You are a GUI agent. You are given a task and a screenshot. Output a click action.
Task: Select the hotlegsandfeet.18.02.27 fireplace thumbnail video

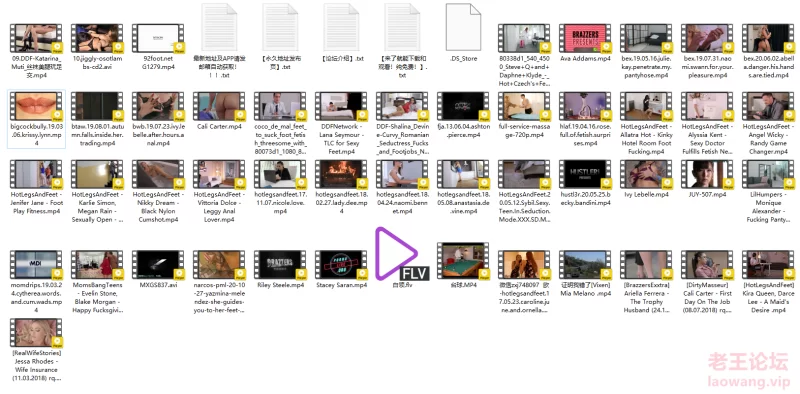[341, 174]
